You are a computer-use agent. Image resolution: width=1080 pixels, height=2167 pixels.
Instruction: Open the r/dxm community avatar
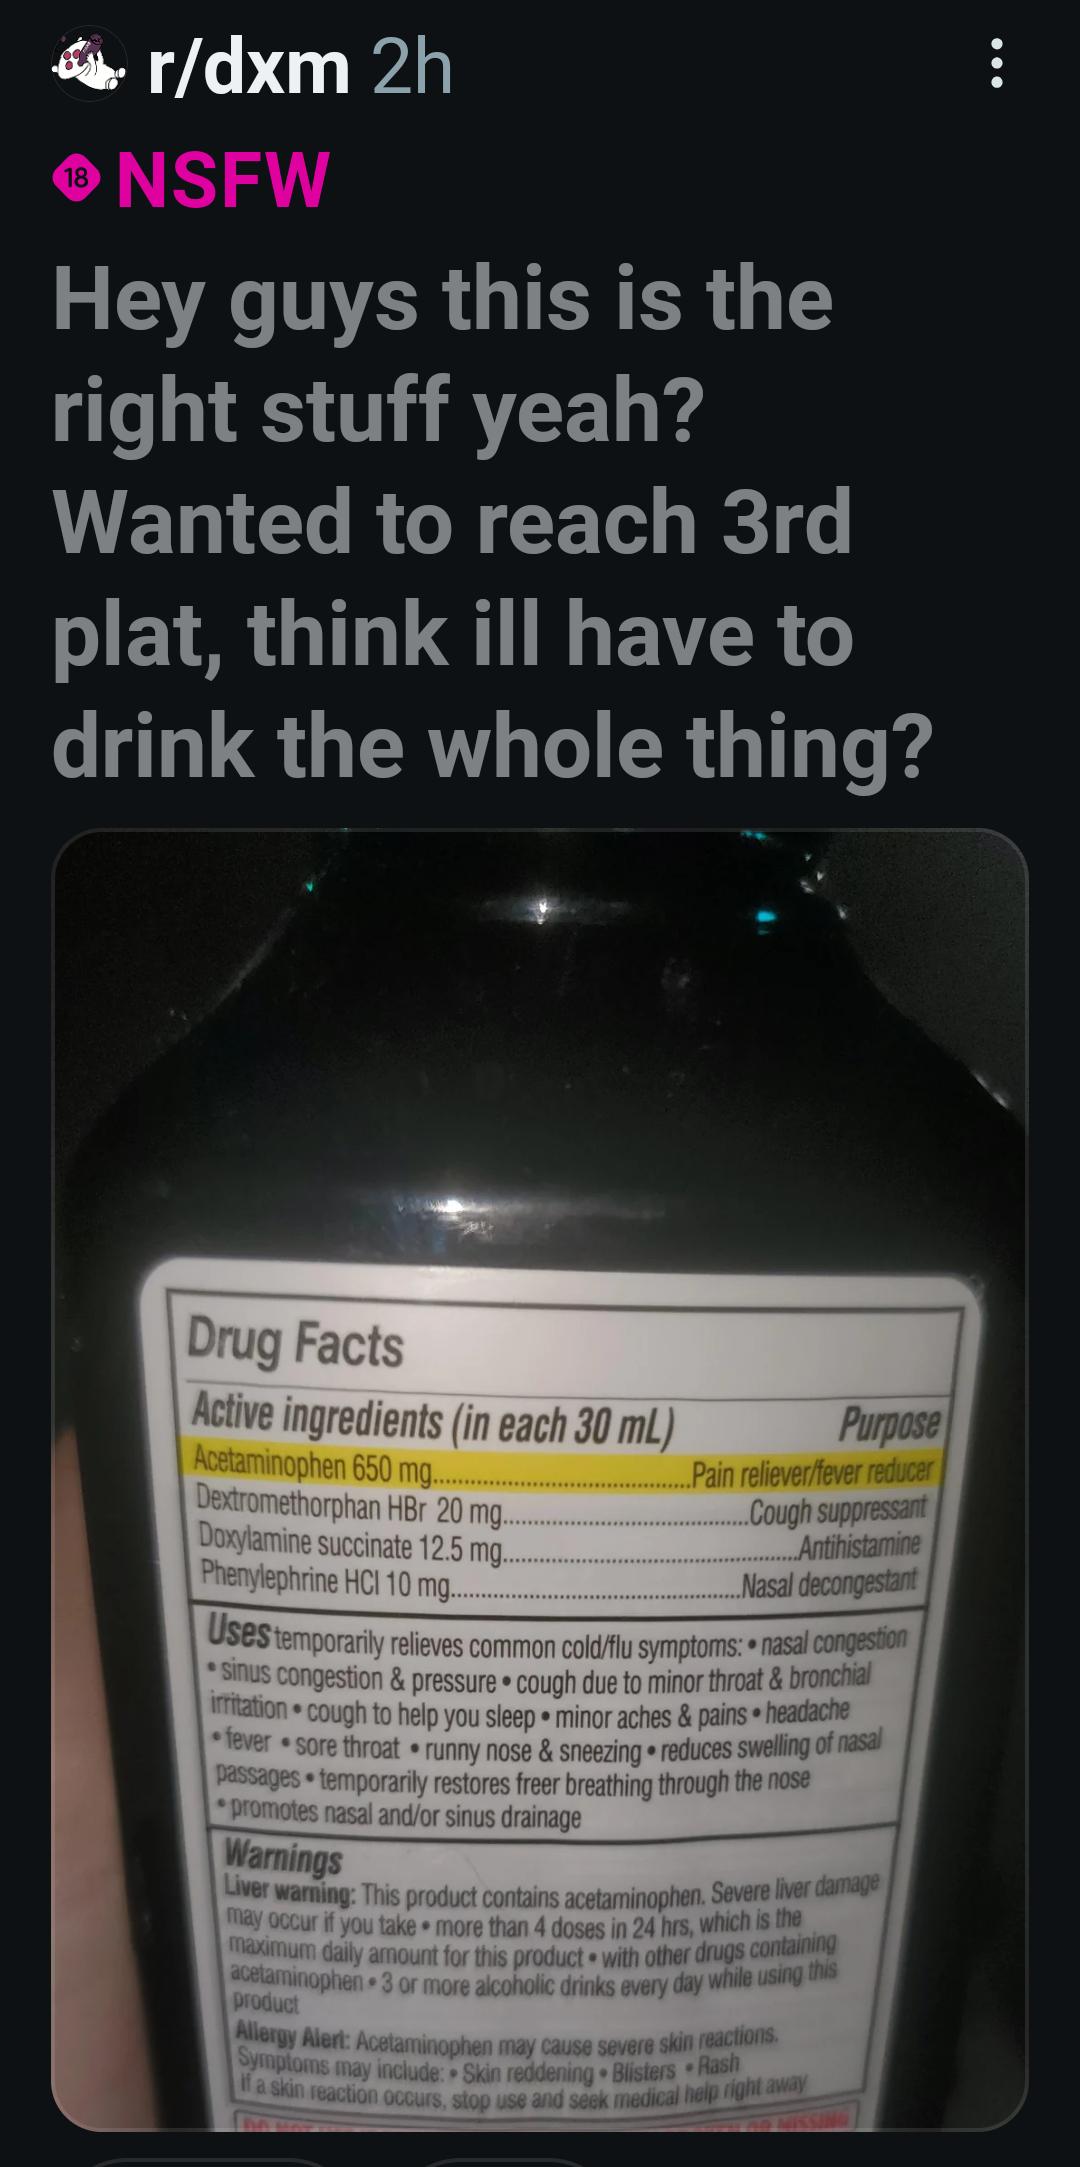[89, 64]
